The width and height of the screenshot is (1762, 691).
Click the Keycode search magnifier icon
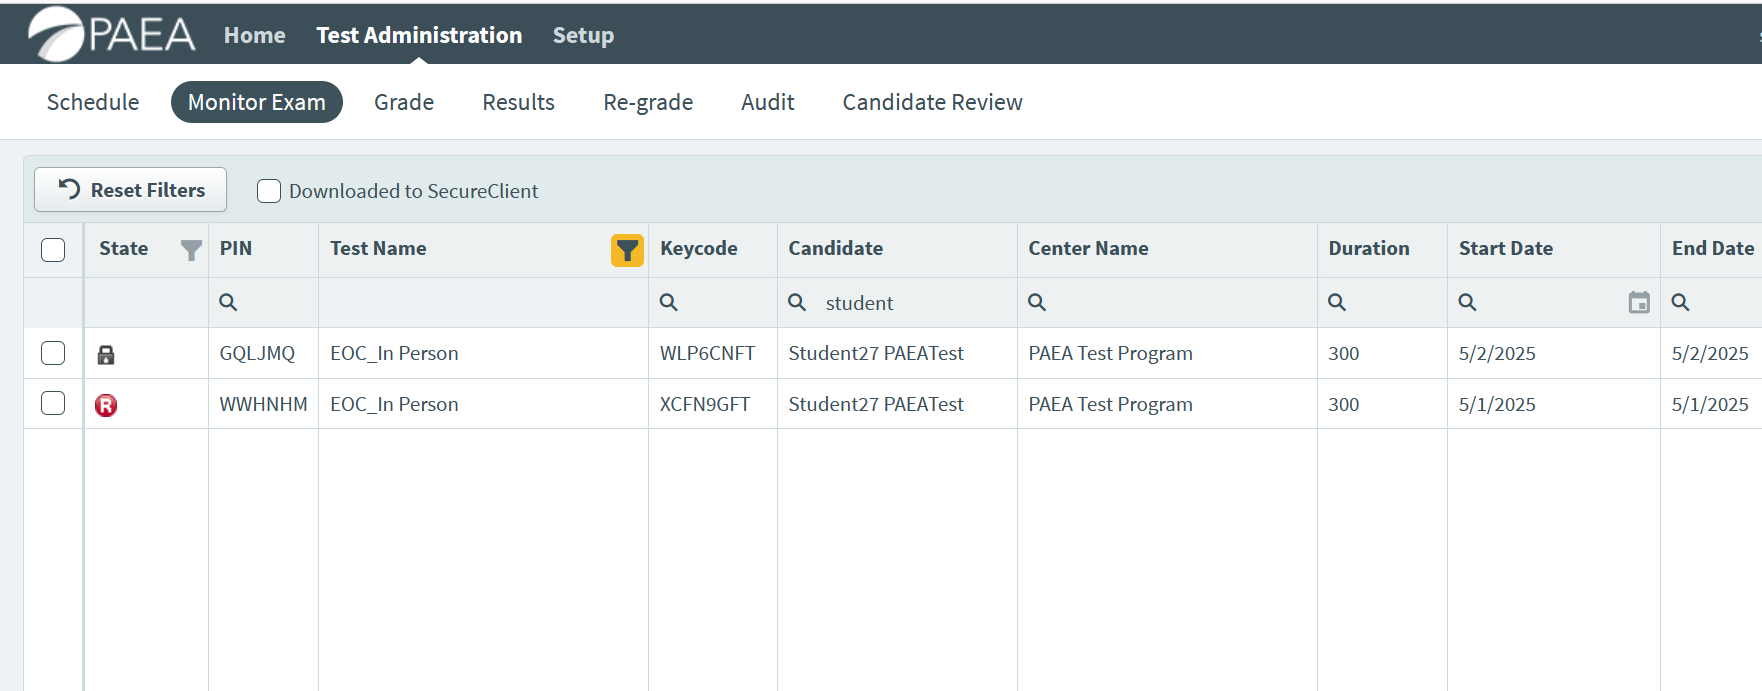pos(669,302)
